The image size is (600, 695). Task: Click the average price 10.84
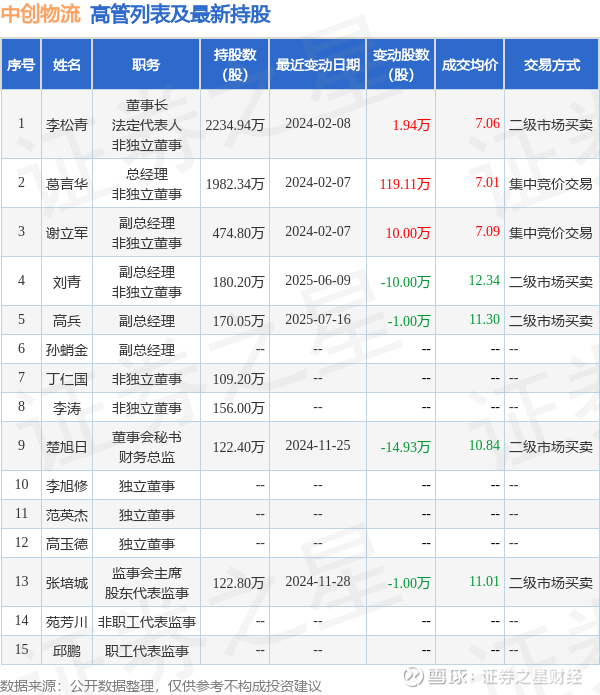(x=484, y=445)
